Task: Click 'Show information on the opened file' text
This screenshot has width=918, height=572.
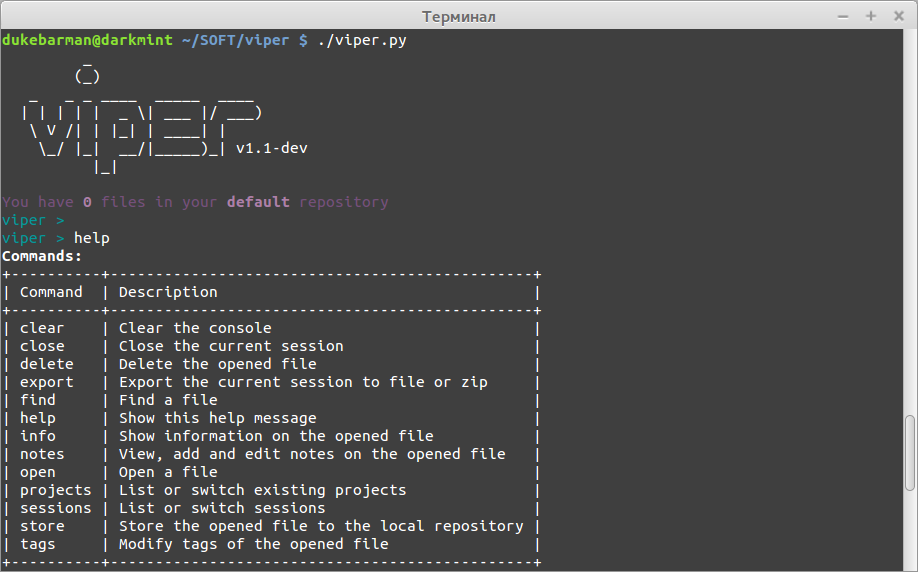Action: [276, 436]
